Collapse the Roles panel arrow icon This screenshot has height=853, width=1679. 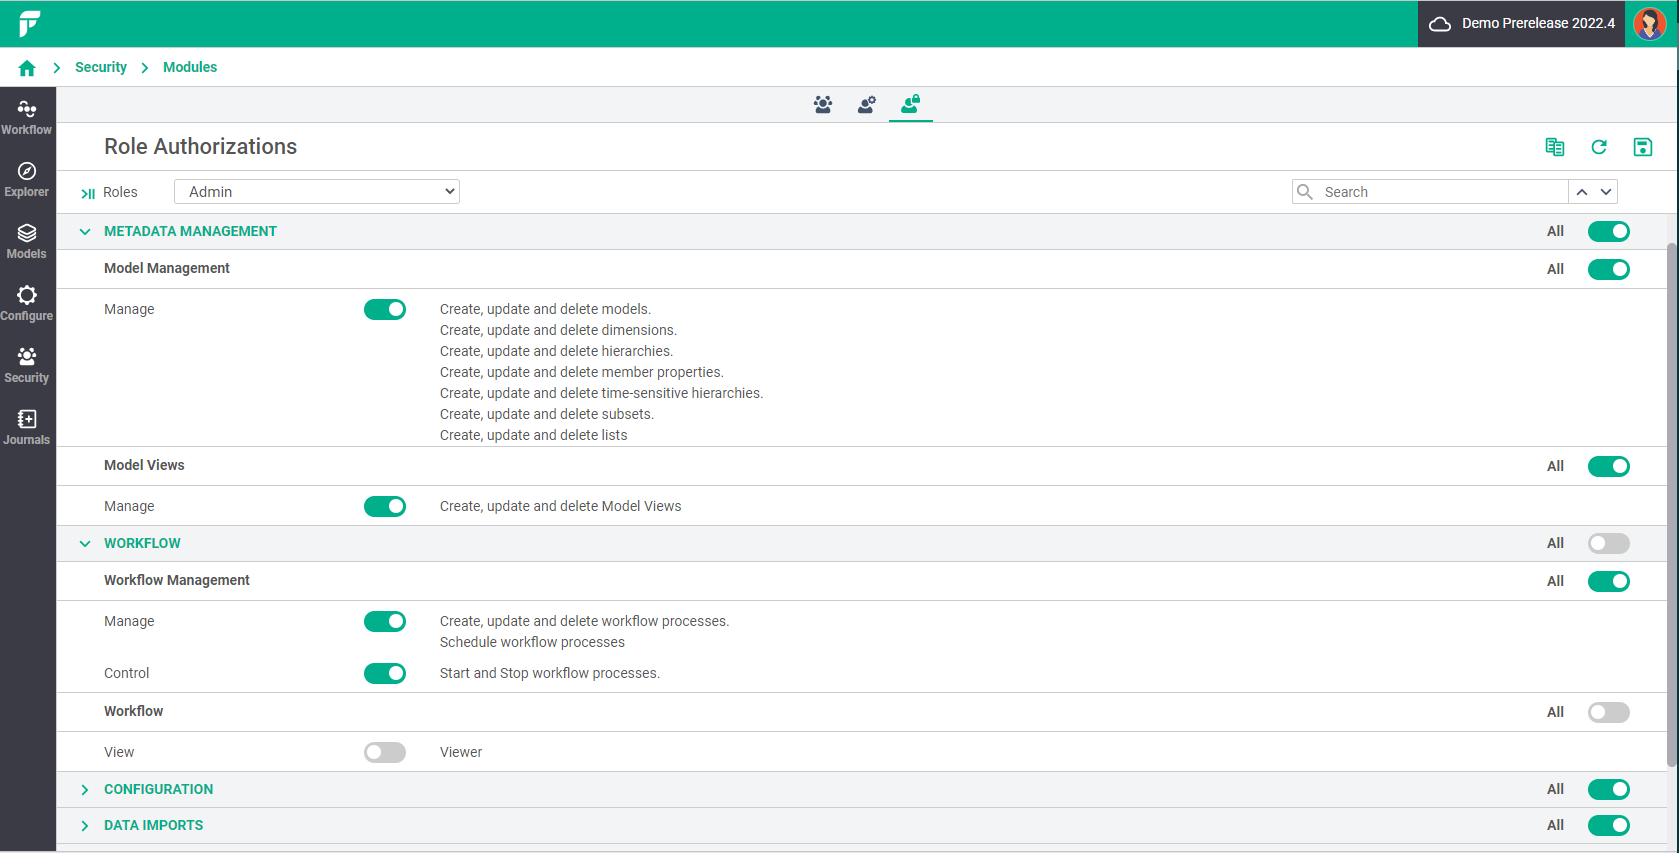(88, 193)
